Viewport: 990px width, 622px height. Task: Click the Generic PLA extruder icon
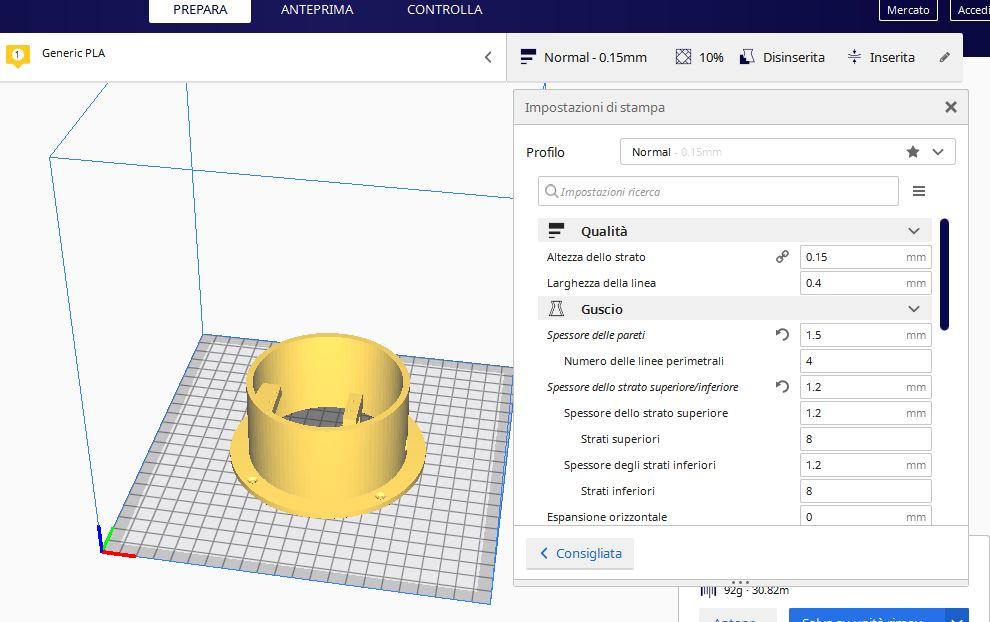coord(18,55)
